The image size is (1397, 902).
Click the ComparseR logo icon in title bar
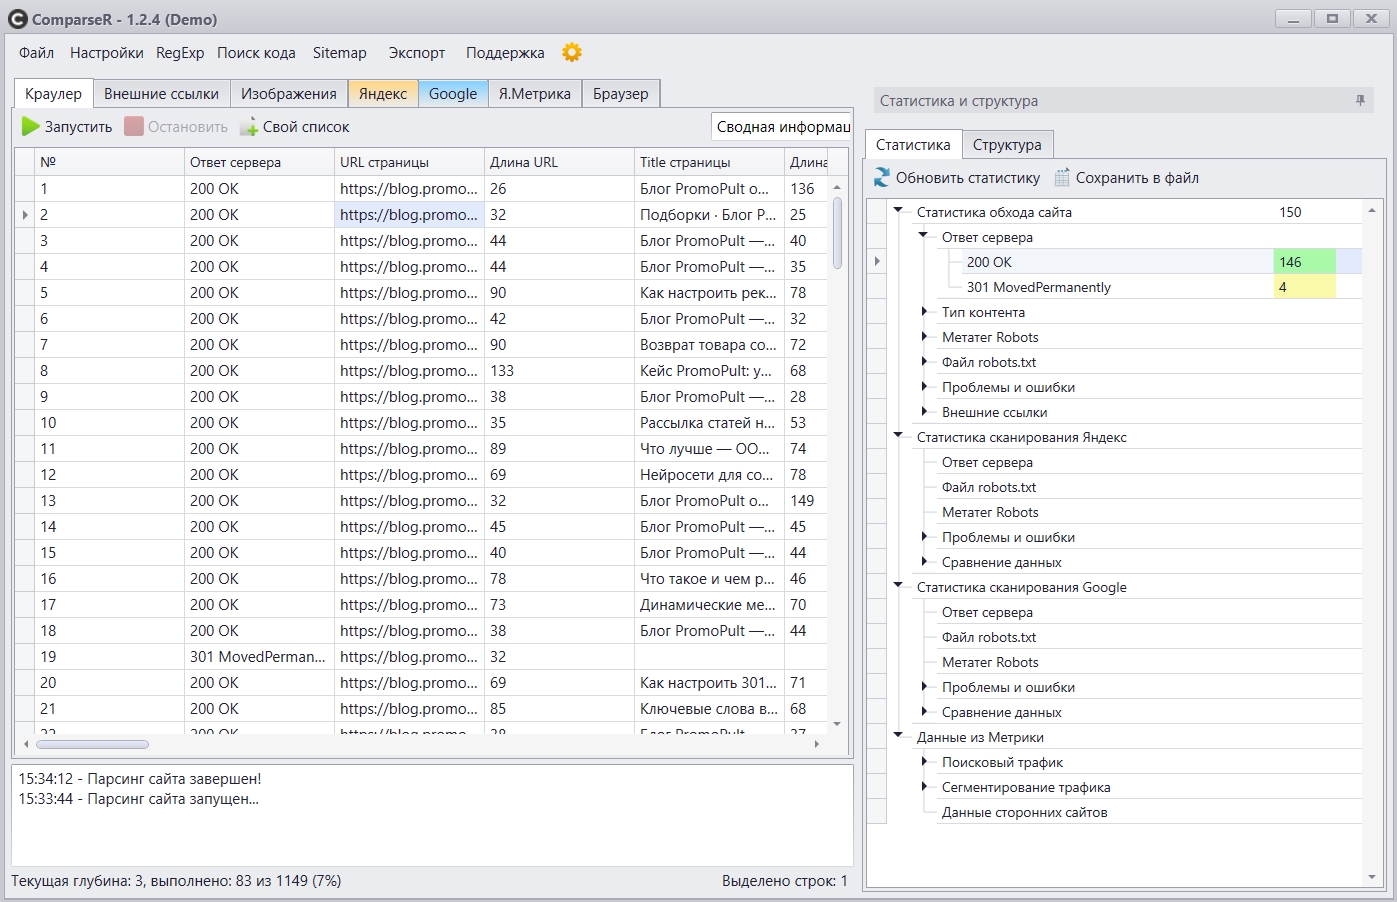(x=17, y=19)
